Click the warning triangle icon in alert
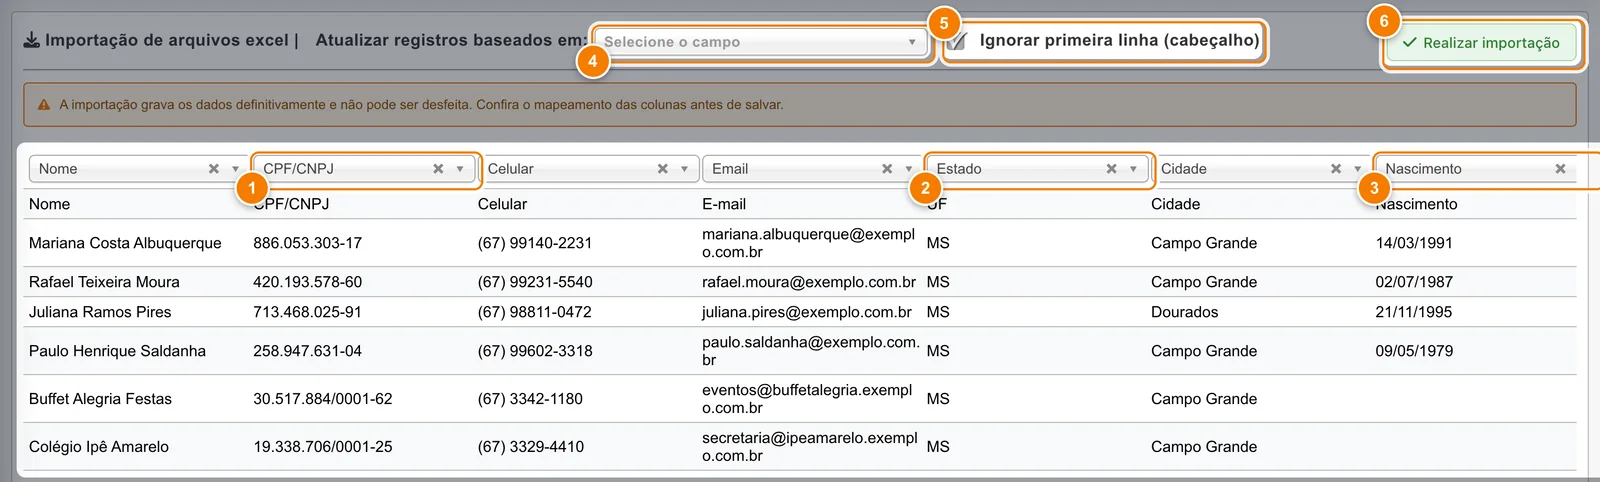Screen dimensions: 1600x482 coord(44,104)
